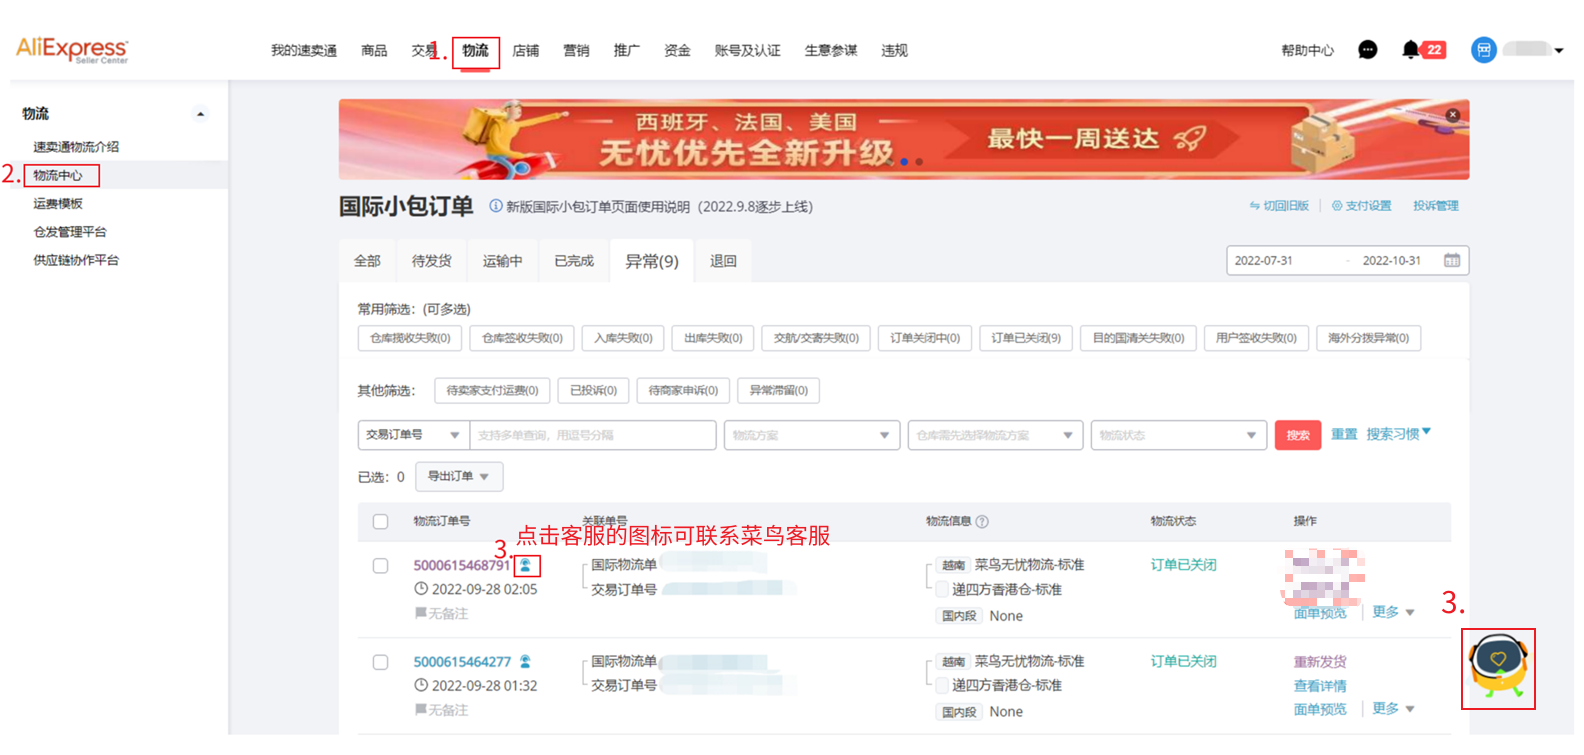Toggle the 已投诉(0) filter
The image size is (1584, 755).
(x=593, y=390)
